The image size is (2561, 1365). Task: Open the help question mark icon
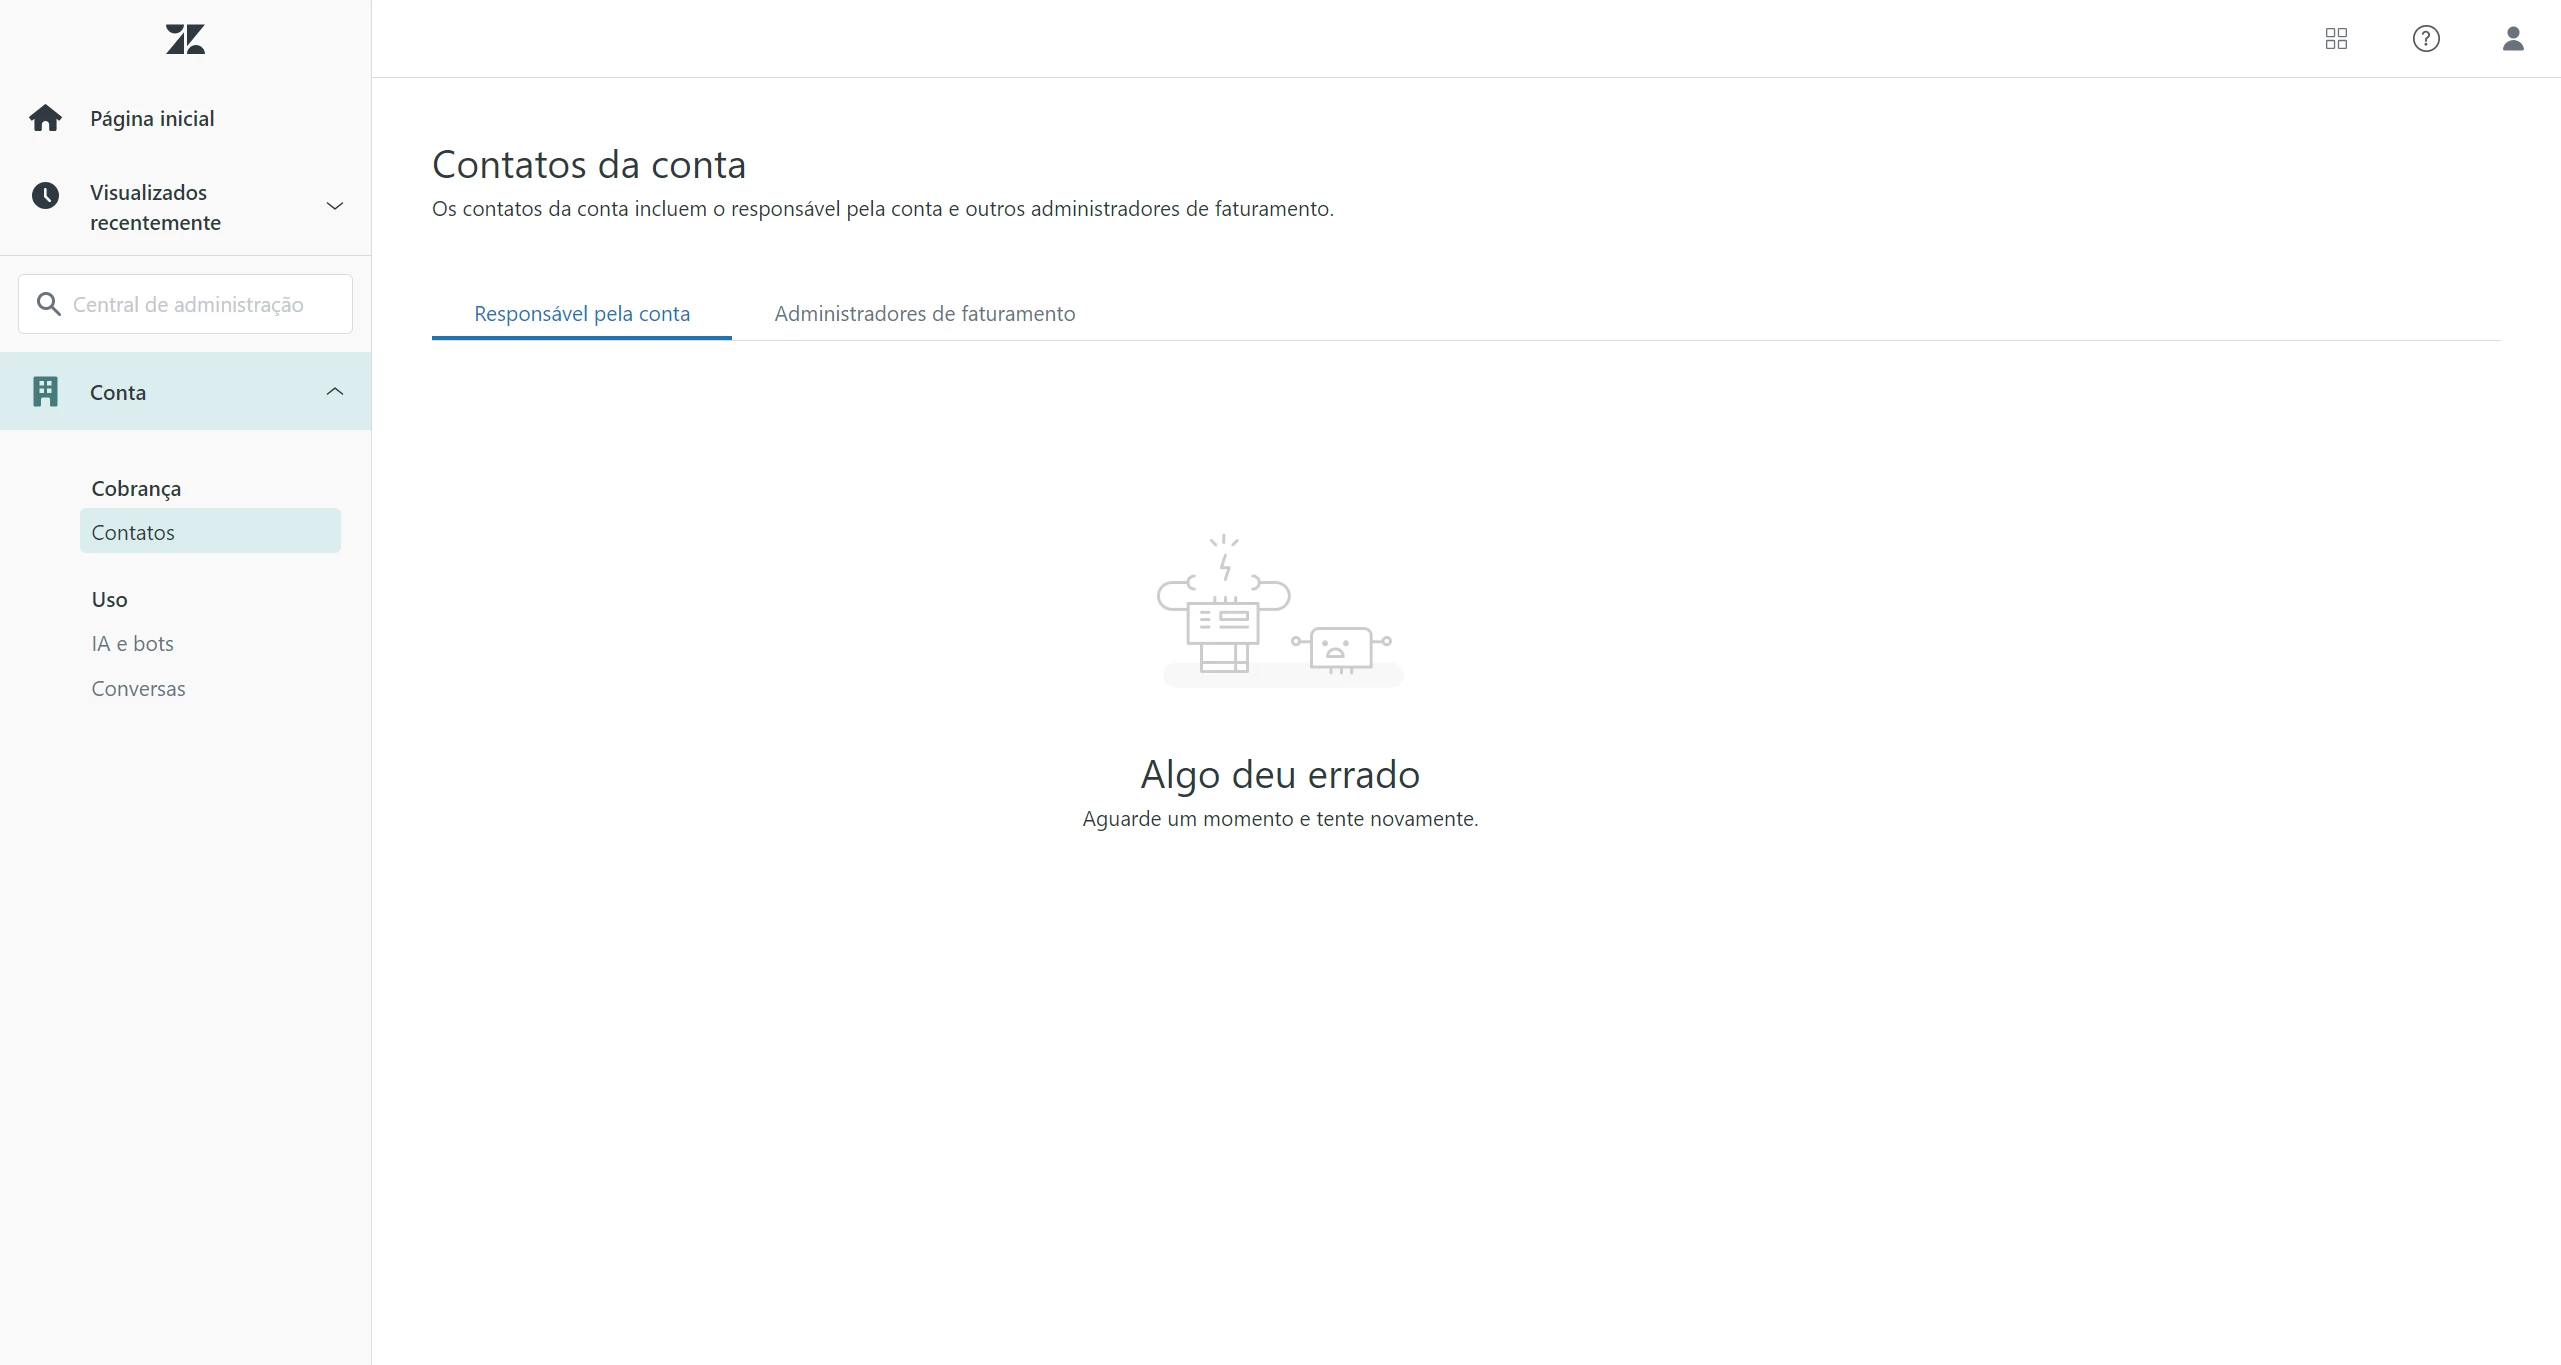click(x=2426, y=39)
